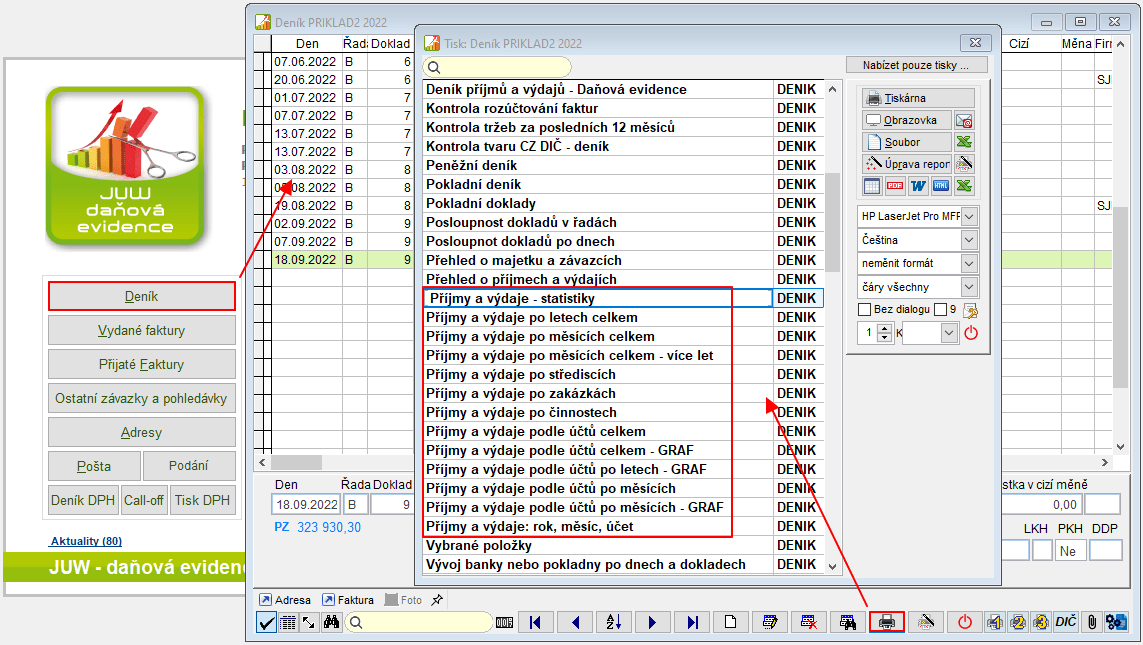1143x645 pixels.
Task: Click the edit record icon in toolbar
Action: (x=770, y=622)
